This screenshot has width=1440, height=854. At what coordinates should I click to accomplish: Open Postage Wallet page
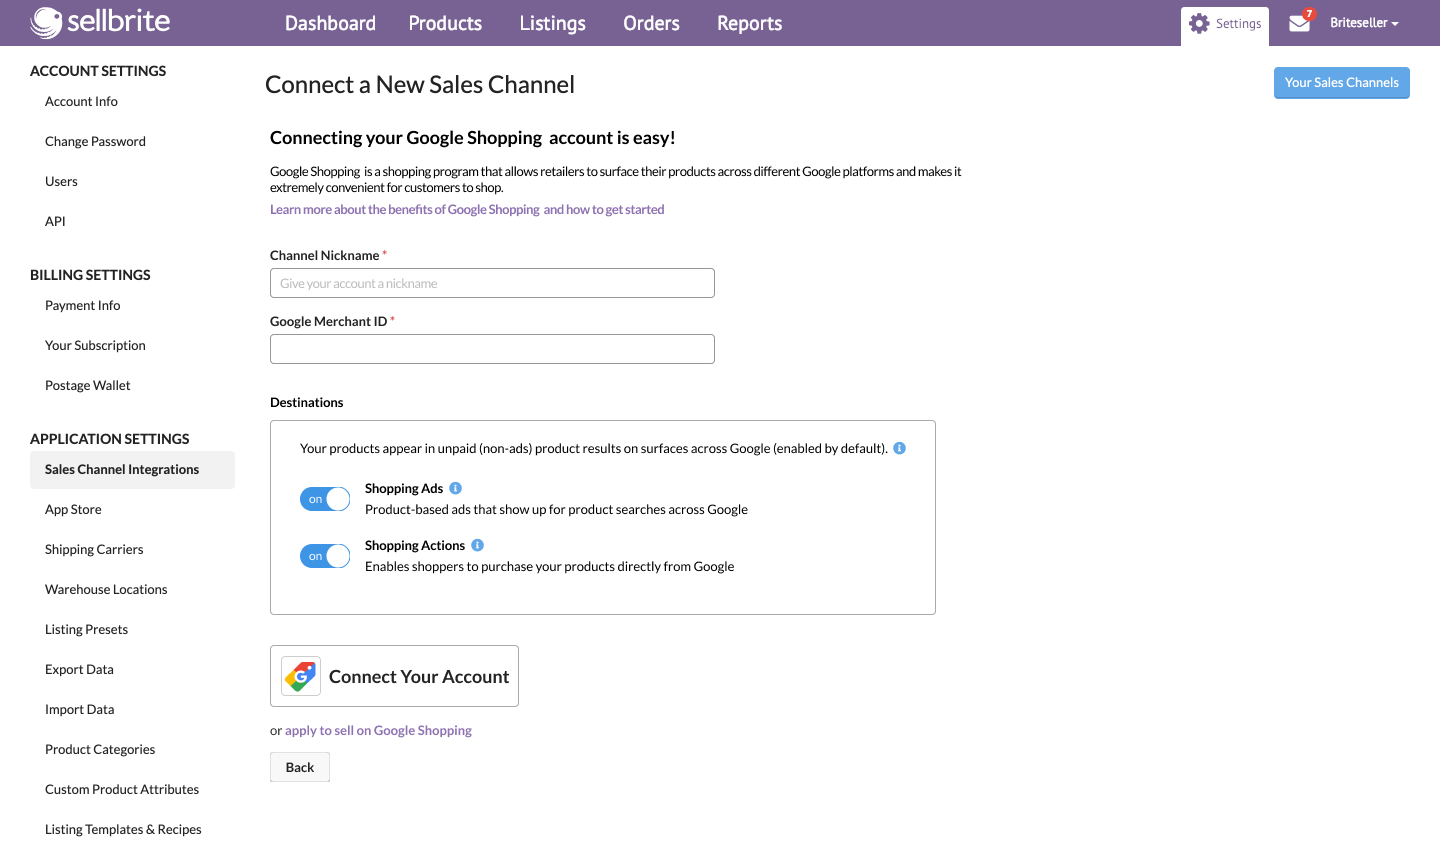(x=87, y=385)
